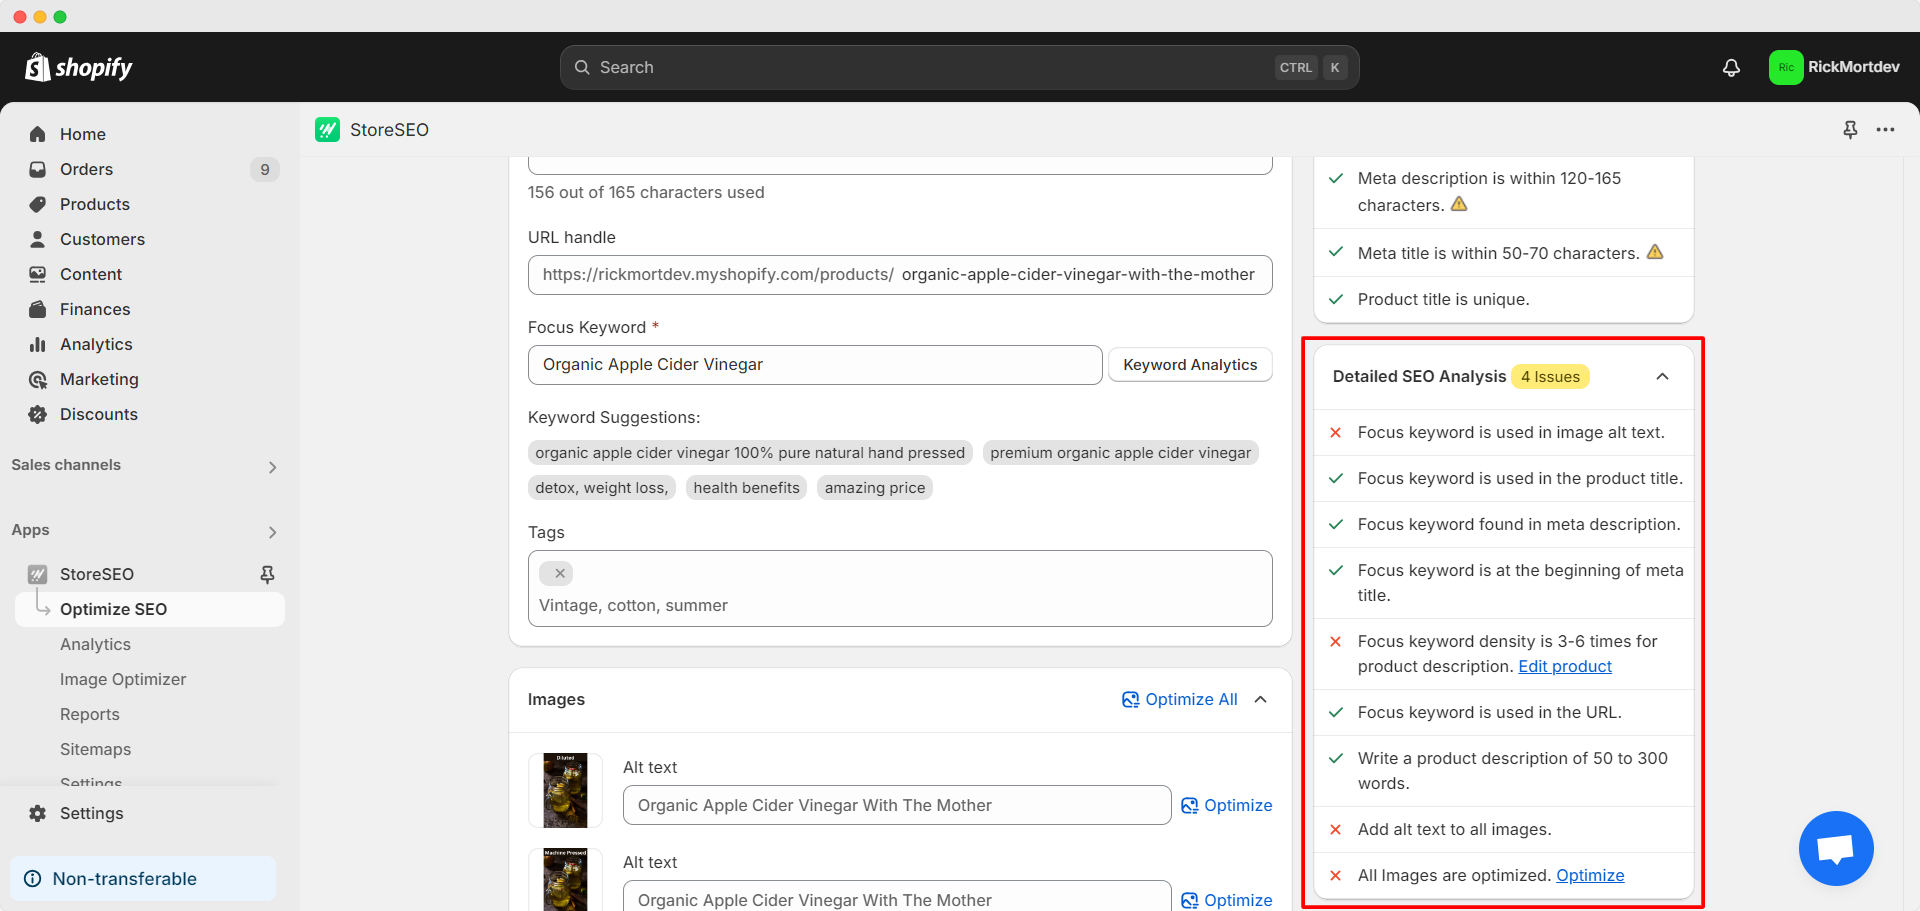Select the 'amazing price' keyword suggestion
Image resolution: width=1920 pixels, height=911 pixels.
(874, 488)
